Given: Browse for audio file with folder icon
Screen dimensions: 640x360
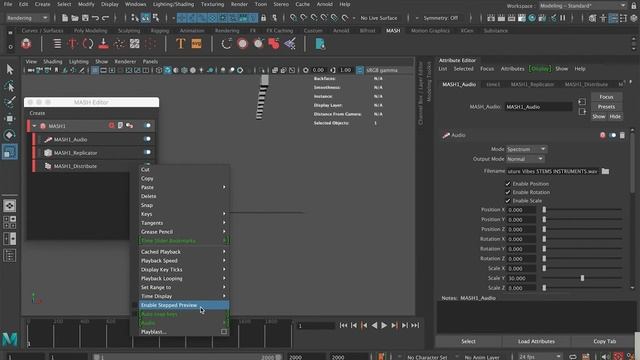Looking at the screenshot, I should click(x=605, y=171).
